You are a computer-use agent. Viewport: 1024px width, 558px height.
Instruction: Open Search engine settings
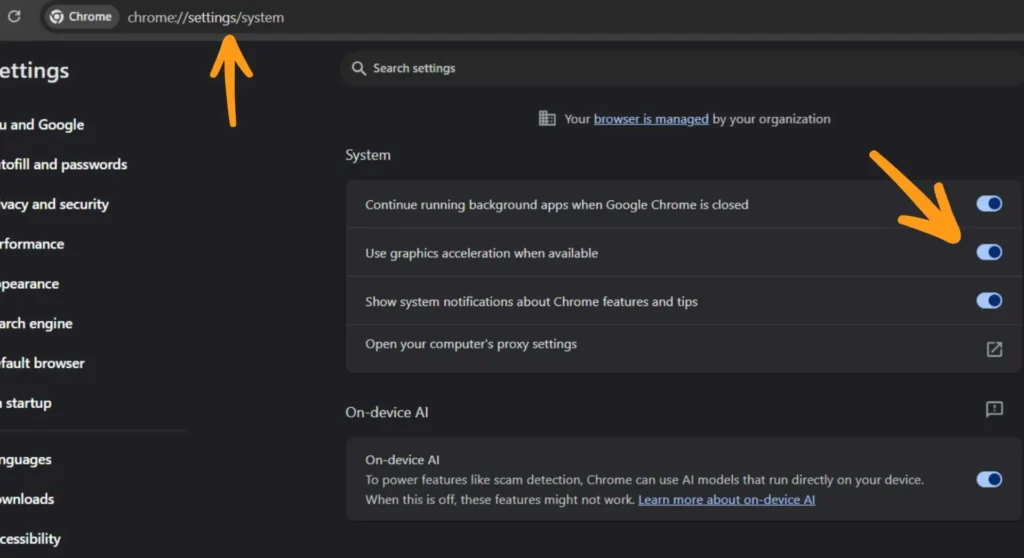(x=36, y=323)
